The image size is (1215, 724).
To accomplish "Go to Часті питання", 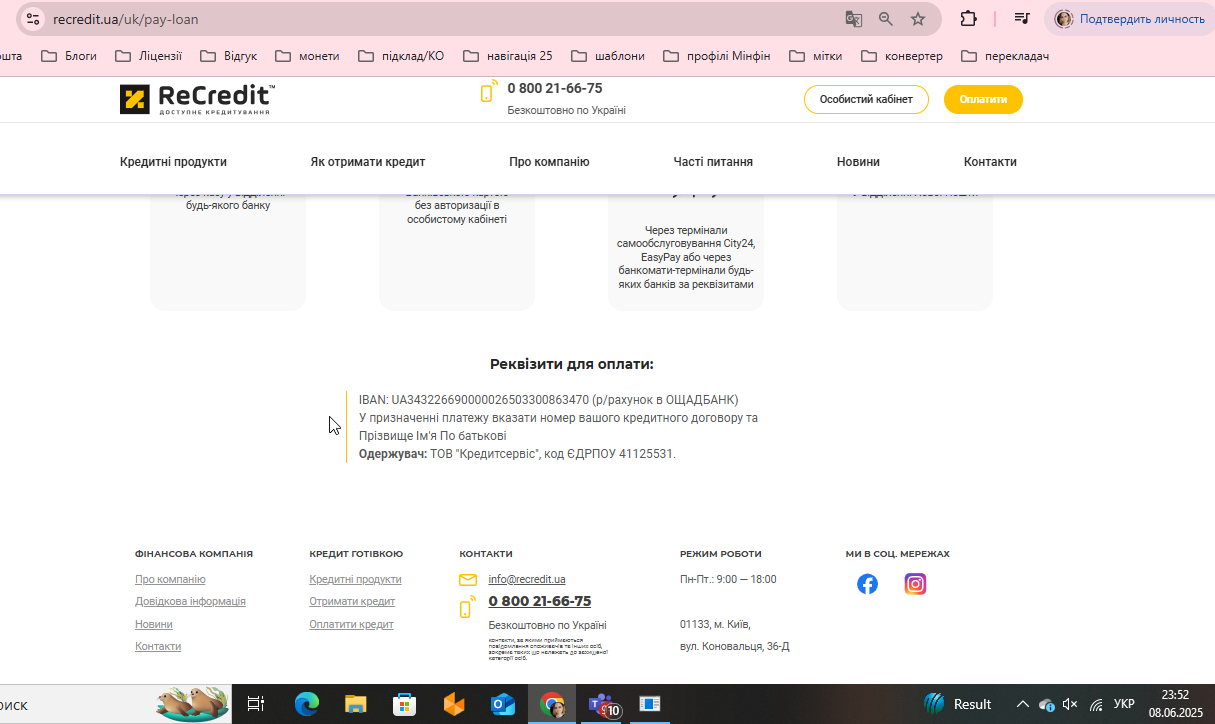I will [x=713, y=162].
